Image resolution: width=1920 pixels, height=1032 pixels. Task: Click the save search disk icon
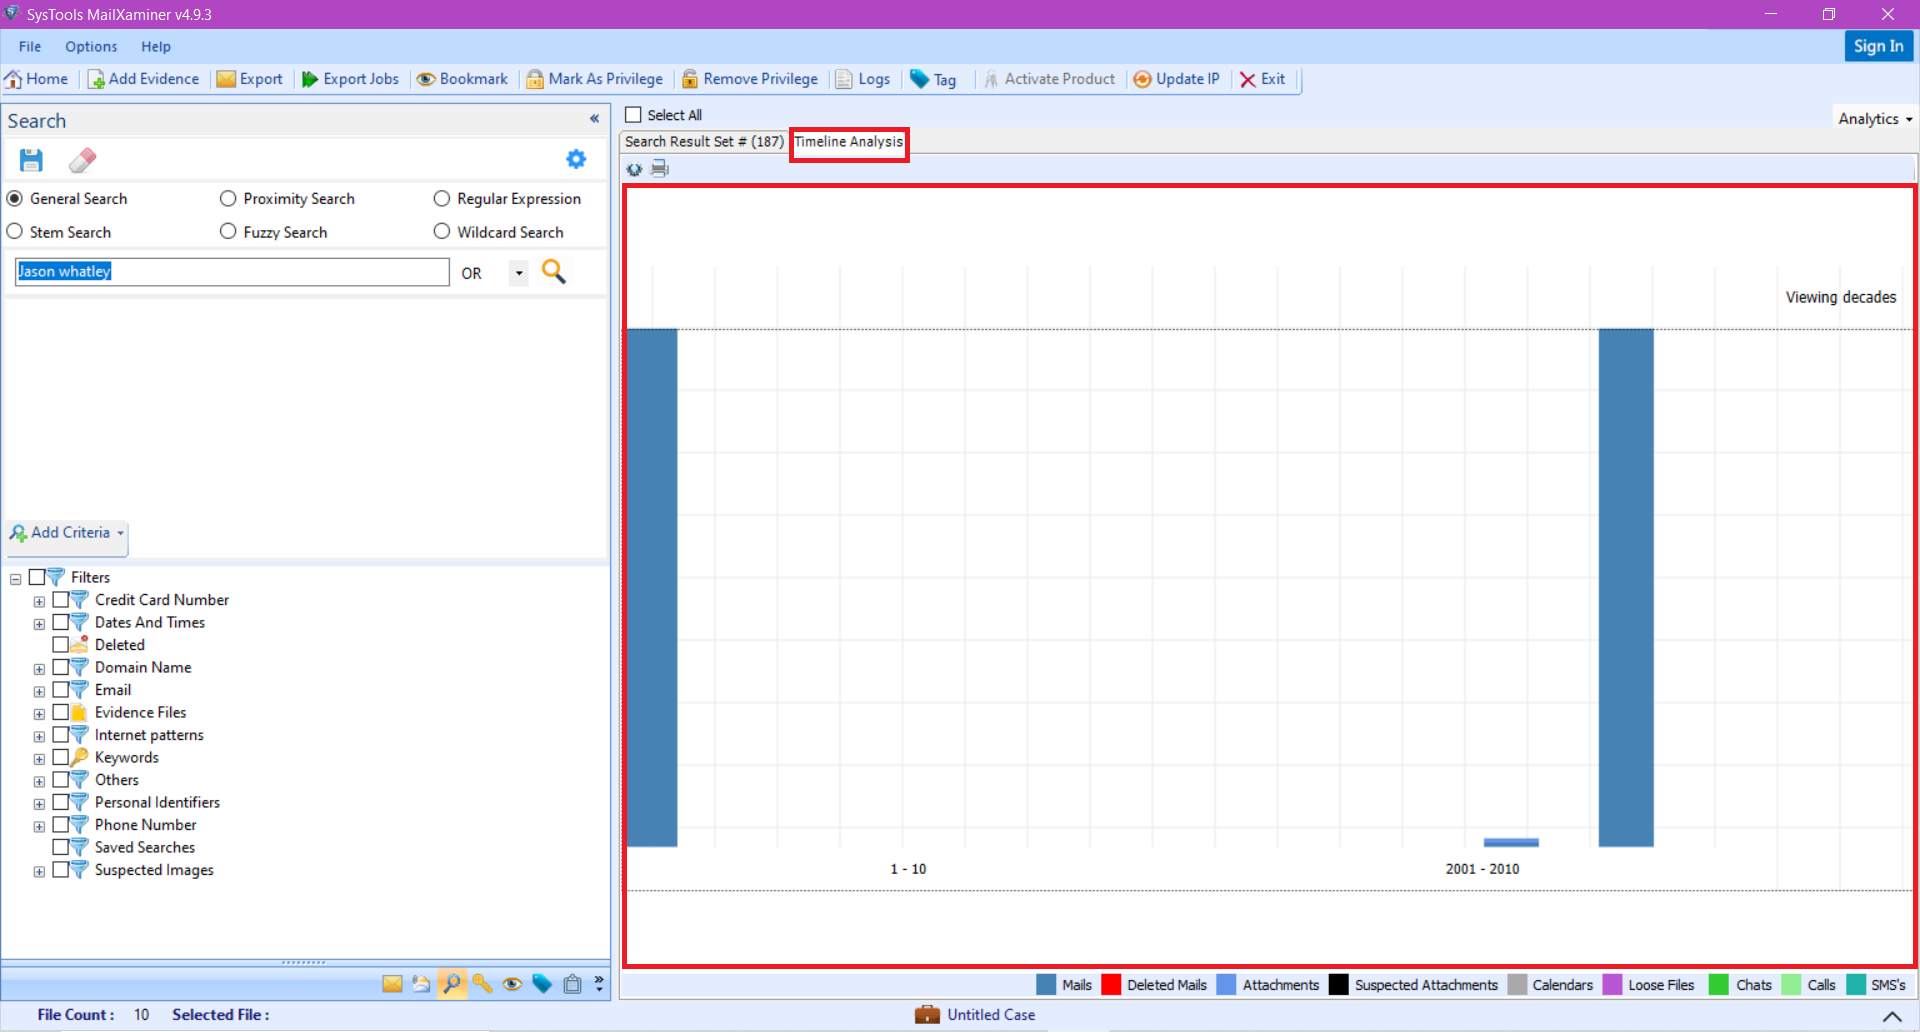(30, 159)
